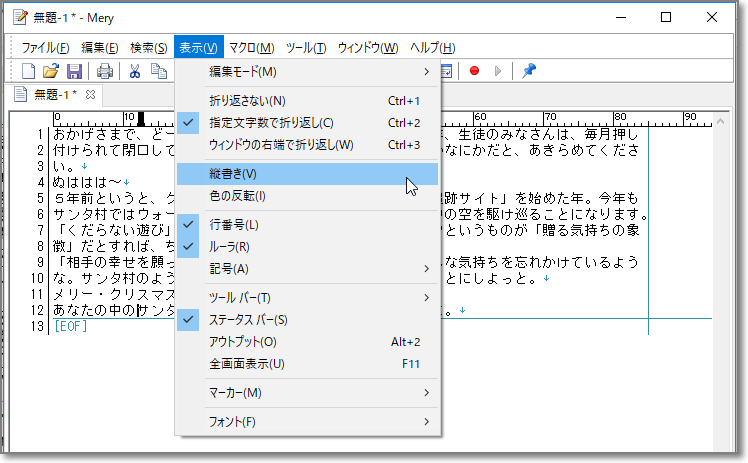
Task: Click the Print icon in toolbar
Action: click(x=104, y=71)
